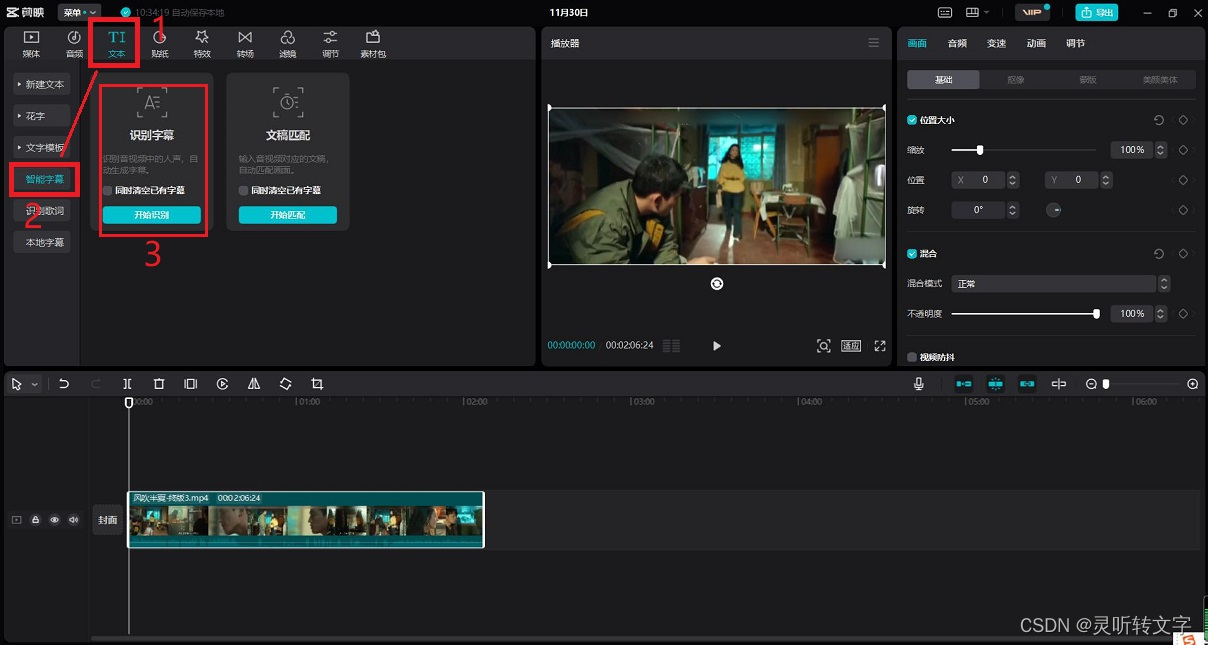Click the 导出 export button
The height and width of the screenshot is (645, 1208).
pos(1097,12)
